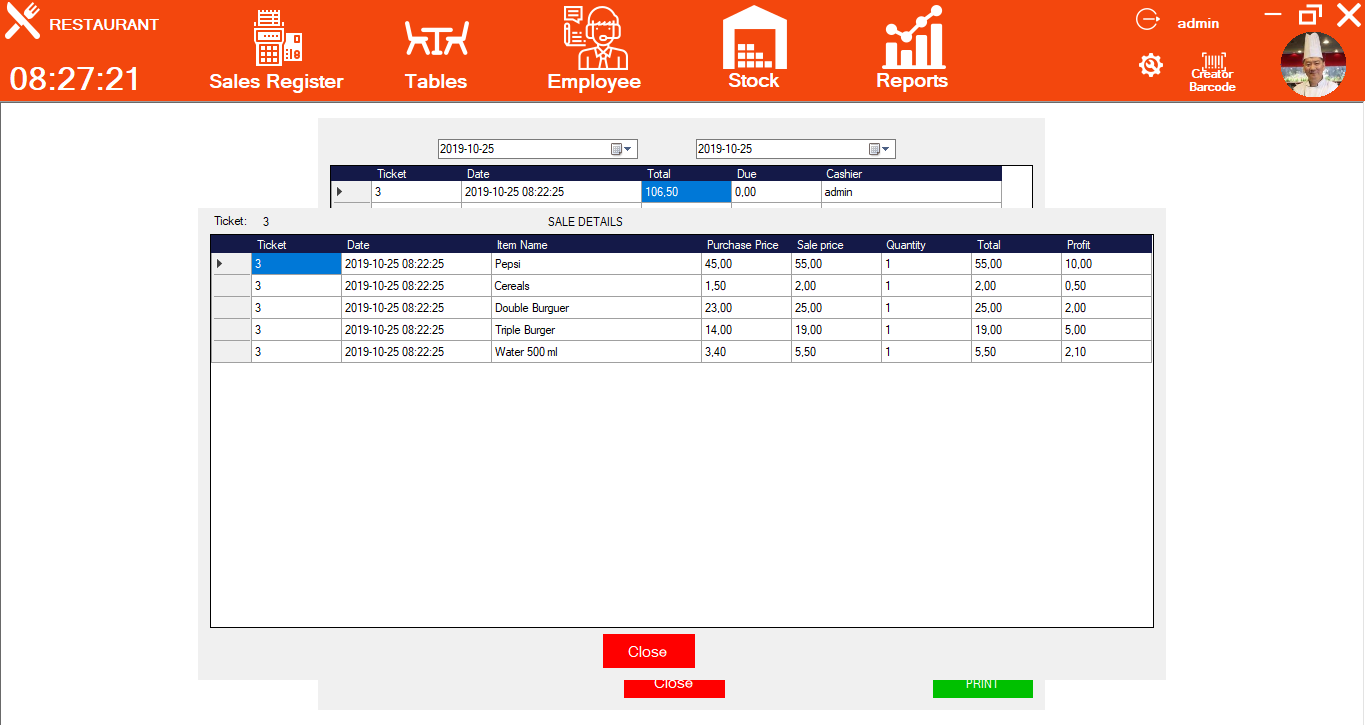Click the logout arrow icon
1365x725 pixels.
(1148, 18)
